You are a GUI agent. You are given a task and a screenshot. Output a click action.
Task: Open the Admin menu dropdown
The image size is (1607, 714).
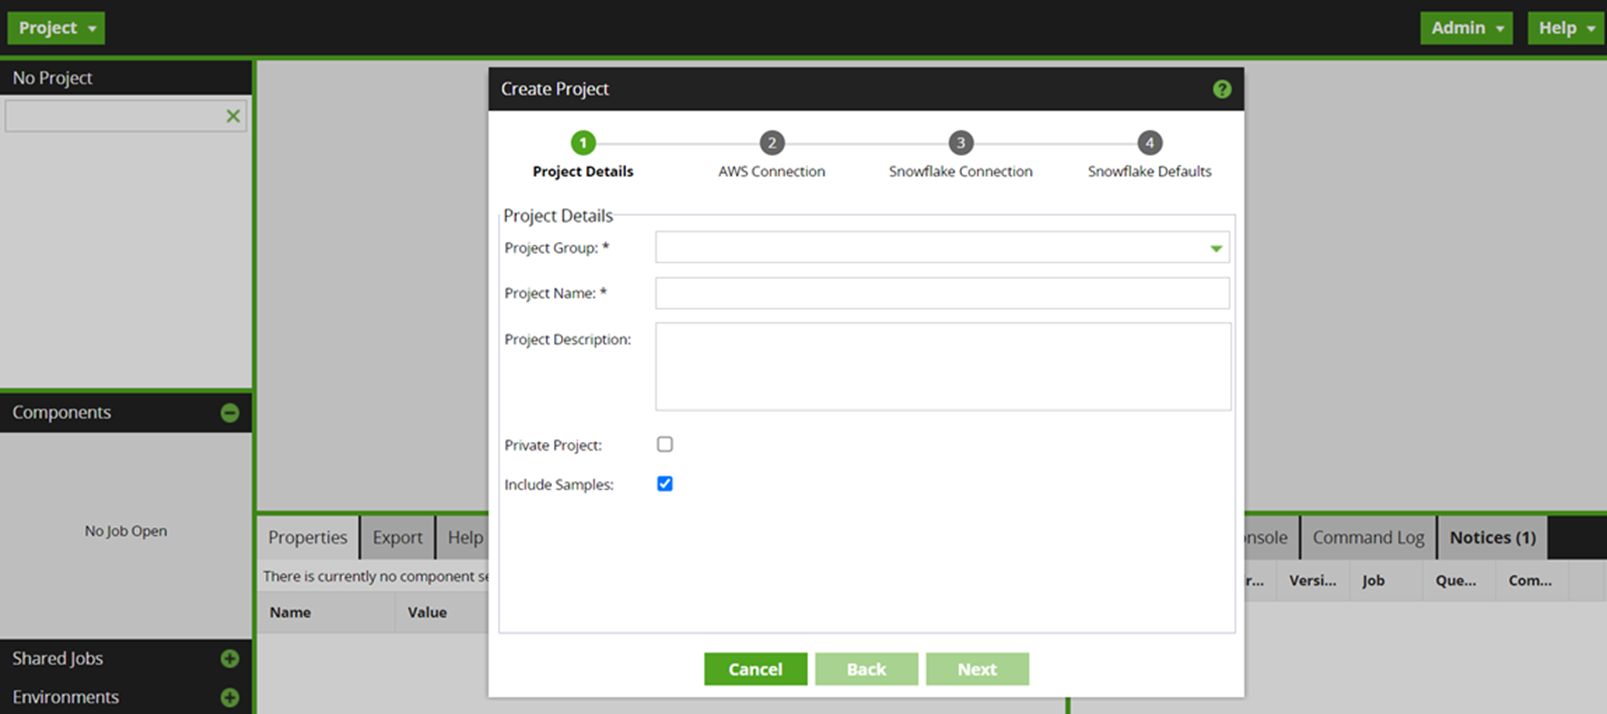point(1466,28)
